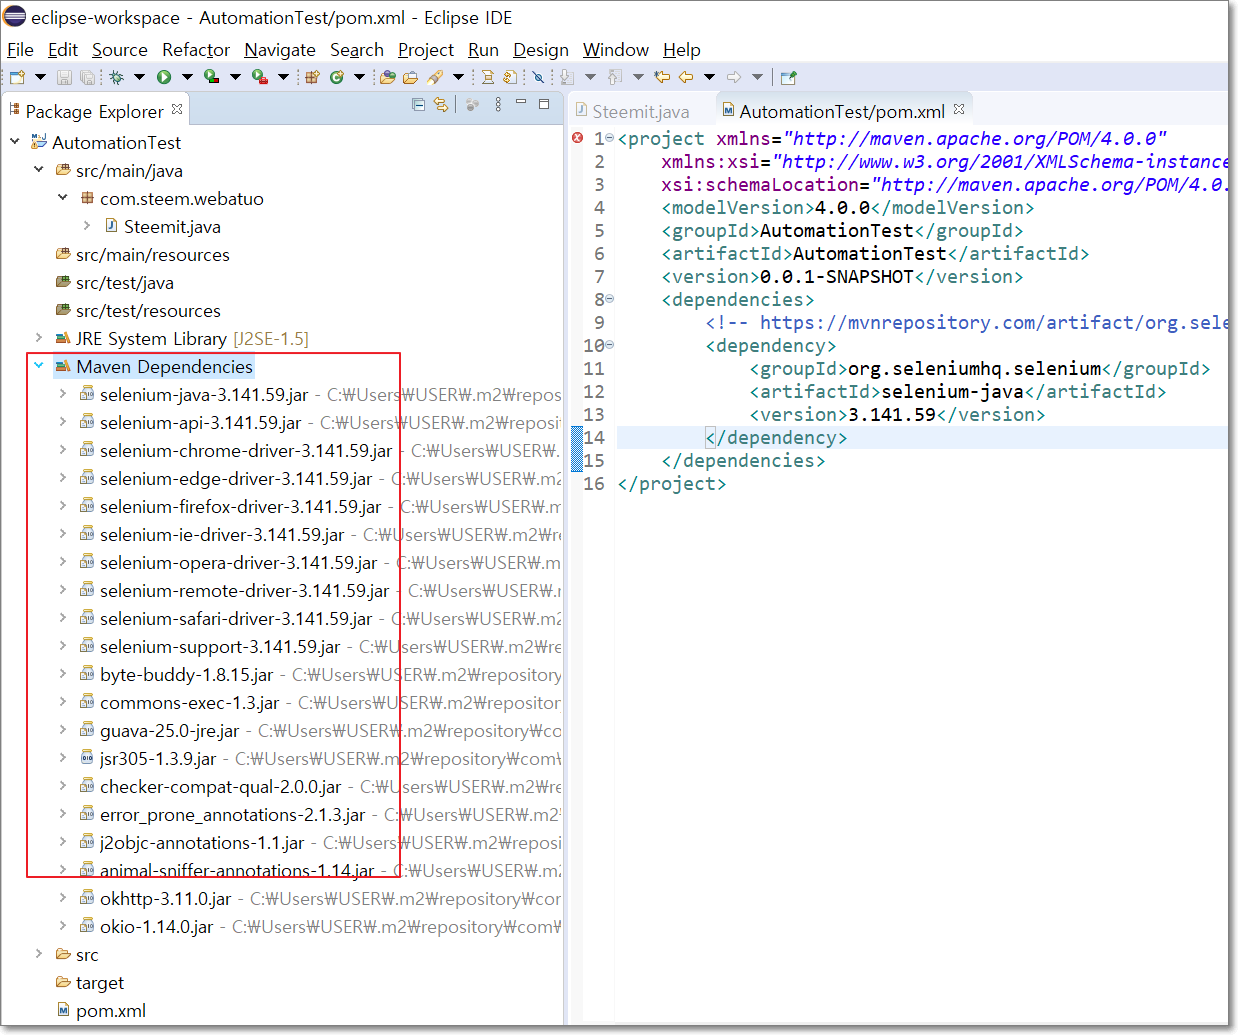Viewport: 1238px width, 1035px height.
Task: Click the Forward navigation arrow
Action: click(734, 77)
